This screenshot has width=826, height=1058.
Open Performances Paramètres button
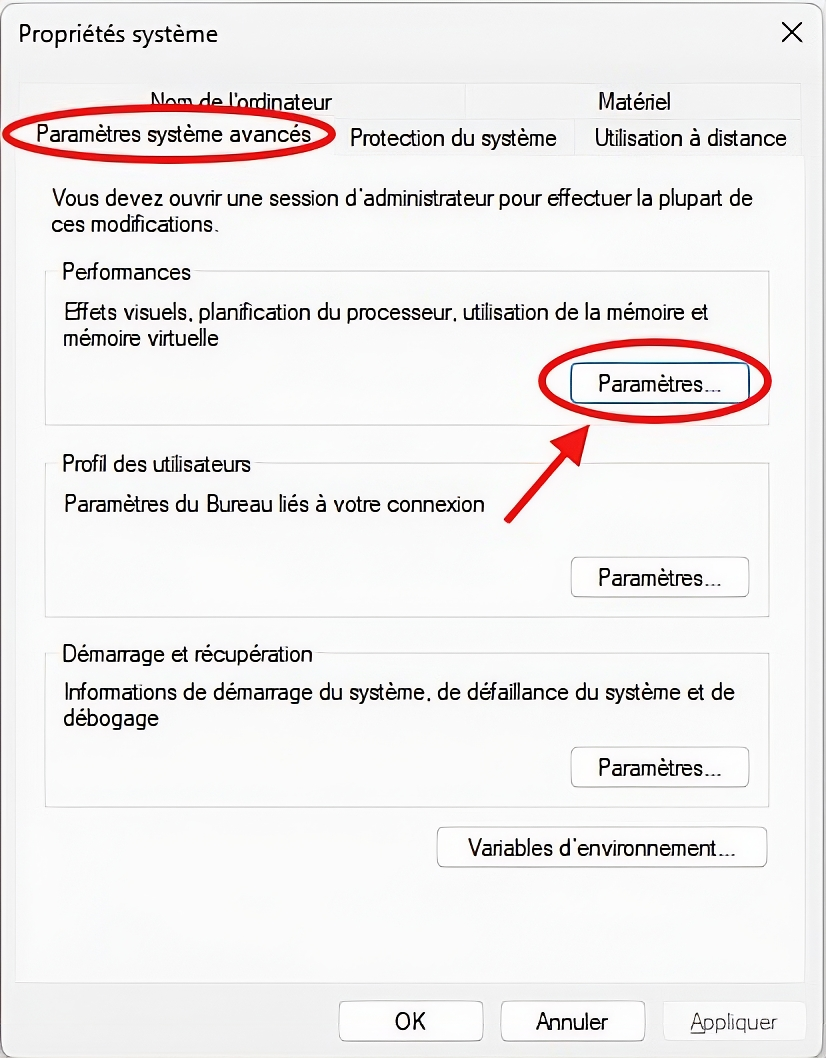tap(659, 383)
